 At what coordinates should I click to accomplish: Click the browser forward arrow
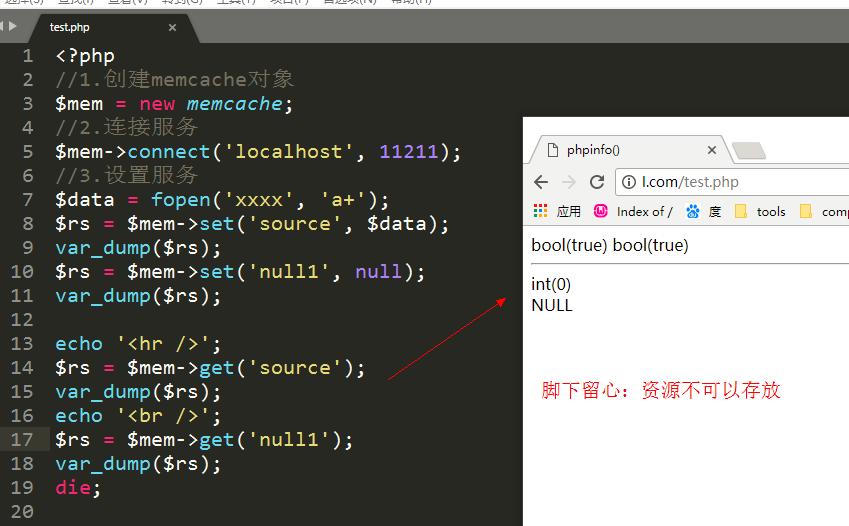(x=568, y=182)
